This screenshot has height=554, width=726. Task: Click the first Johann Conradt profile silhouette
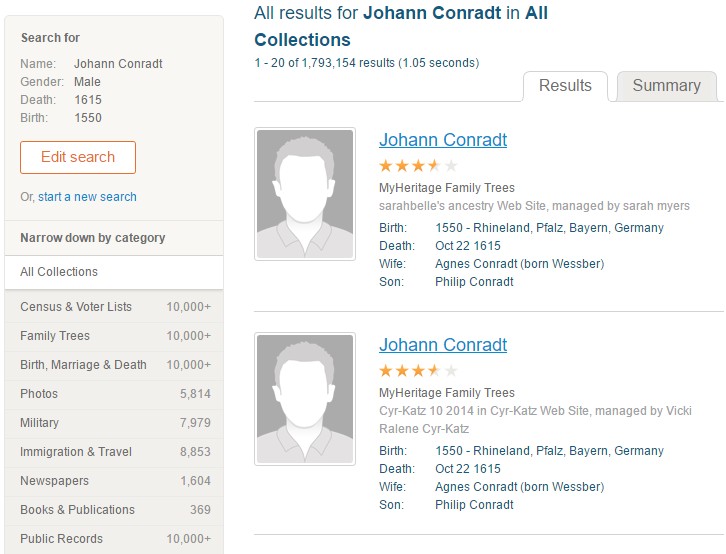coord(304,193)
